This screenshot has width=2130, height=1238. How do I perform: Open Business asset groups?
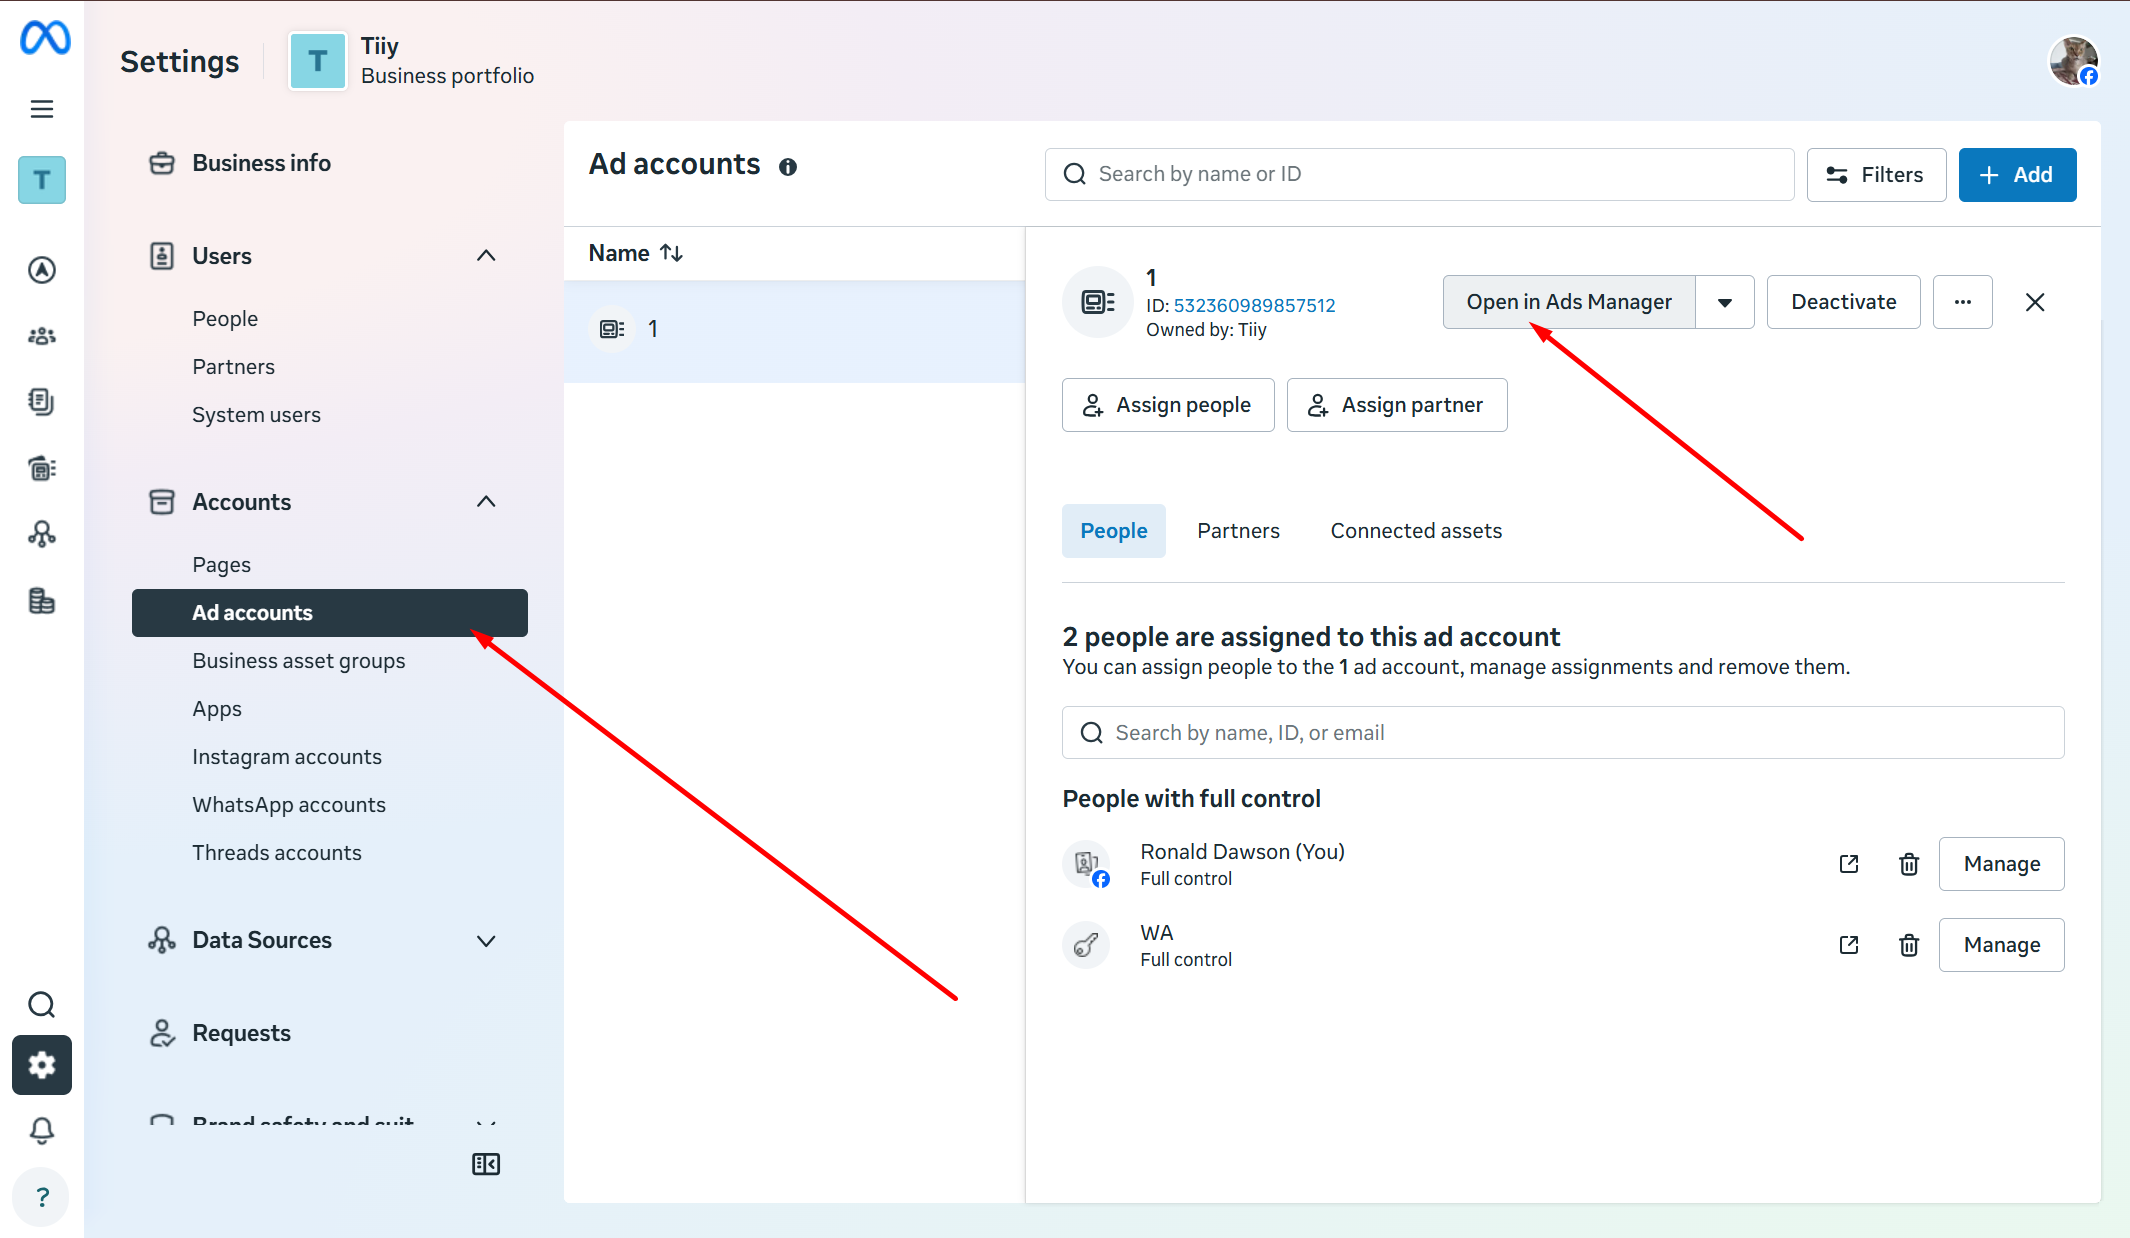[298, 661]
